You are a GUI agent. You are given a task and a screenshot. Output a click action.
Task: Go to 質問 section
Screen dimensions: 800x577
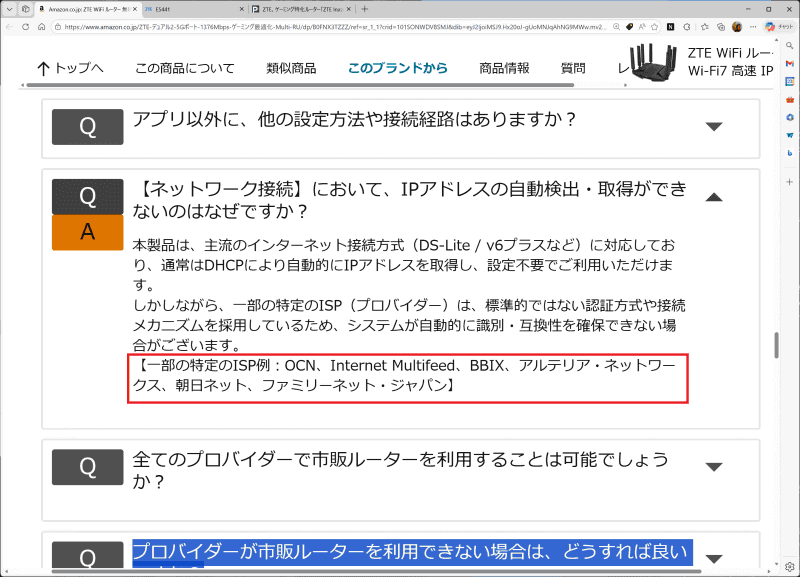click(x=573, y=68)
